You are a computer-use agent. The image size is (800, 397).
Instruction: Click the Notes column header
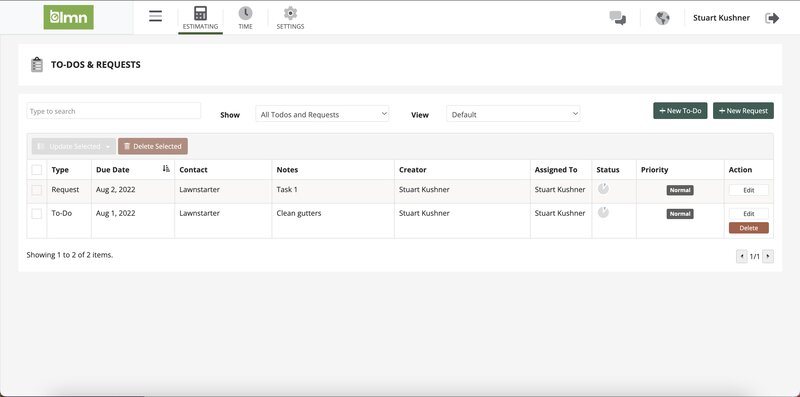tap(287, 170)
